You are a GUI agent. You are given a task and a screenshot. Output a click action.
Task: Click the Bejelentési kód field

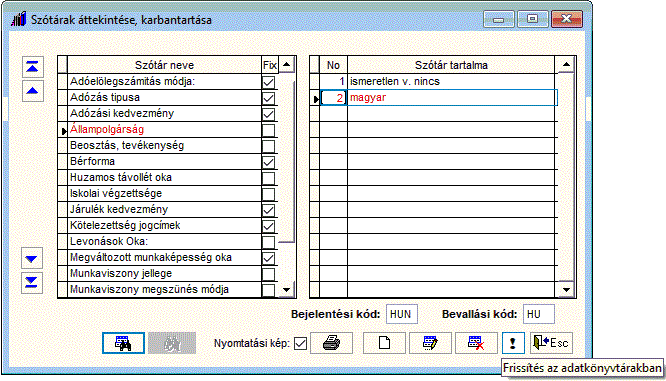click(402, 314)
